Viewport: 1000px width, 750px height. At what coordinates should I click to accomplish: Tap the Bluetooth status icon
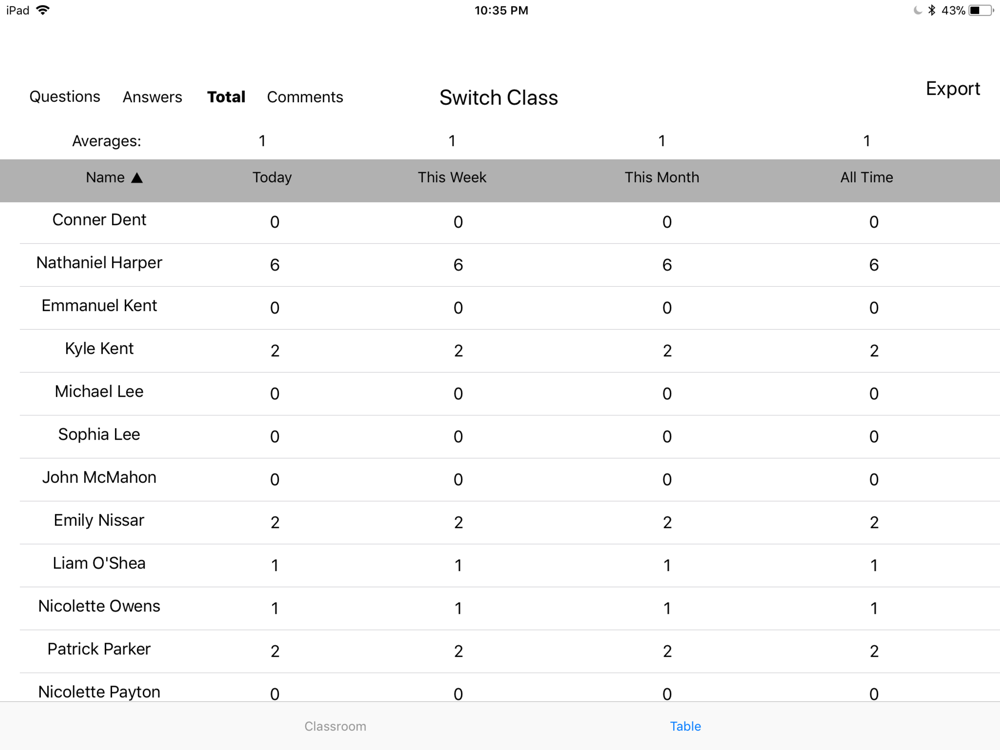(931, 10)
